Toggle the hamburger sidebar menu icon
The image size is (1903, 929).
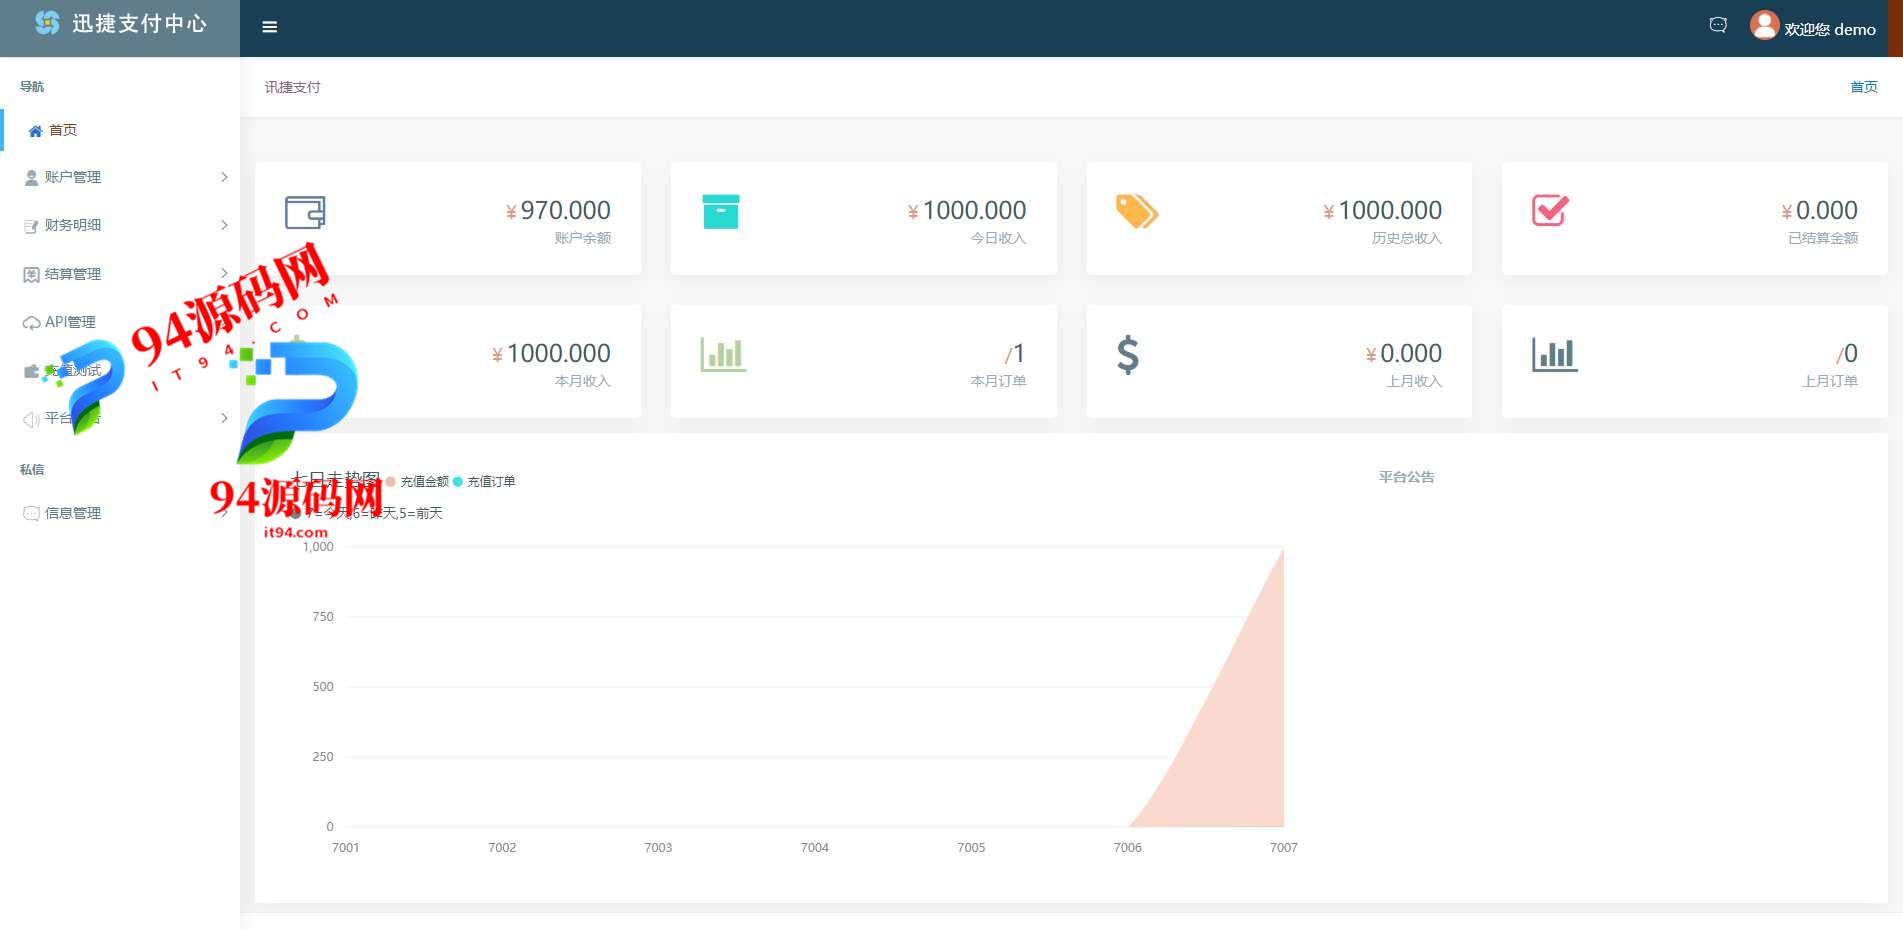pos(269,27)
